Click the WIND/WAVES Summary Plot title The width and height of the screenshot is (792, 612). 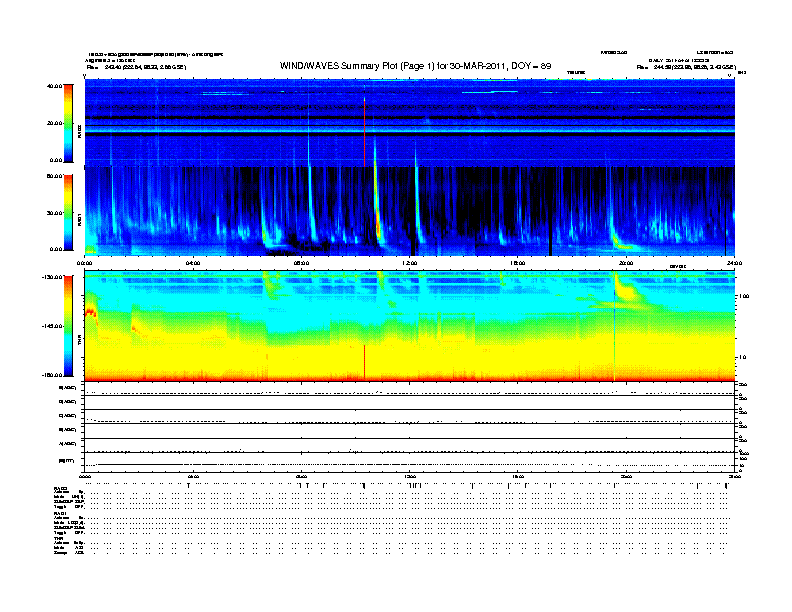pos(415,66)
